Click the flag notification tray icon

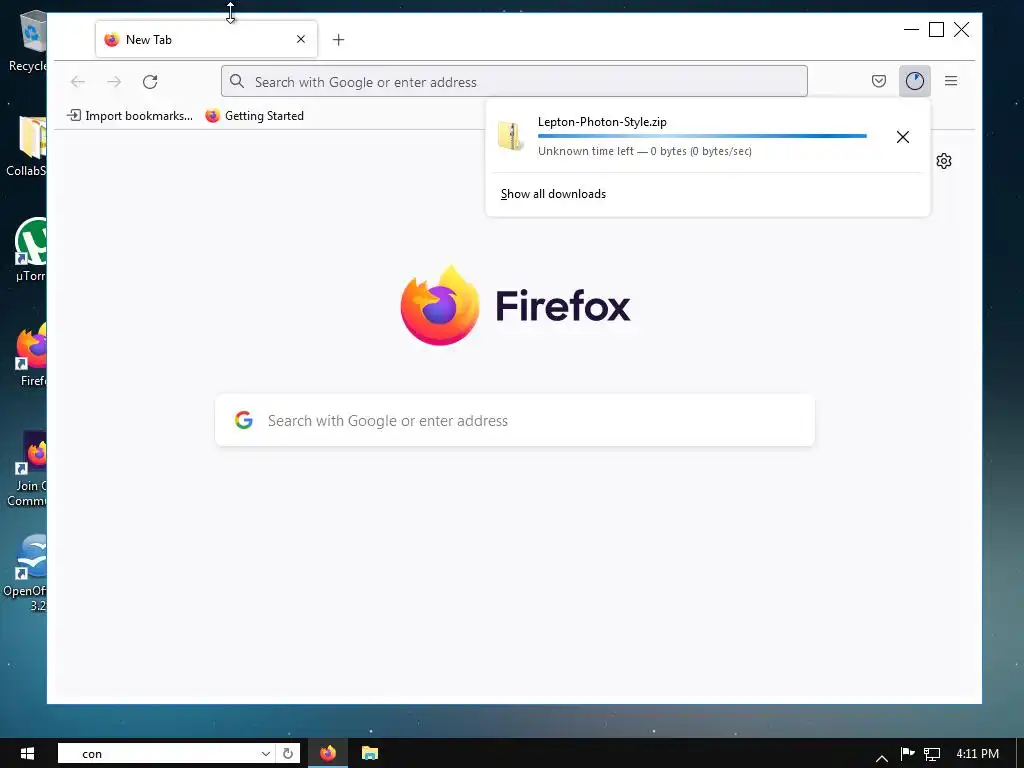pyautogui.click(x=907, y=754)
